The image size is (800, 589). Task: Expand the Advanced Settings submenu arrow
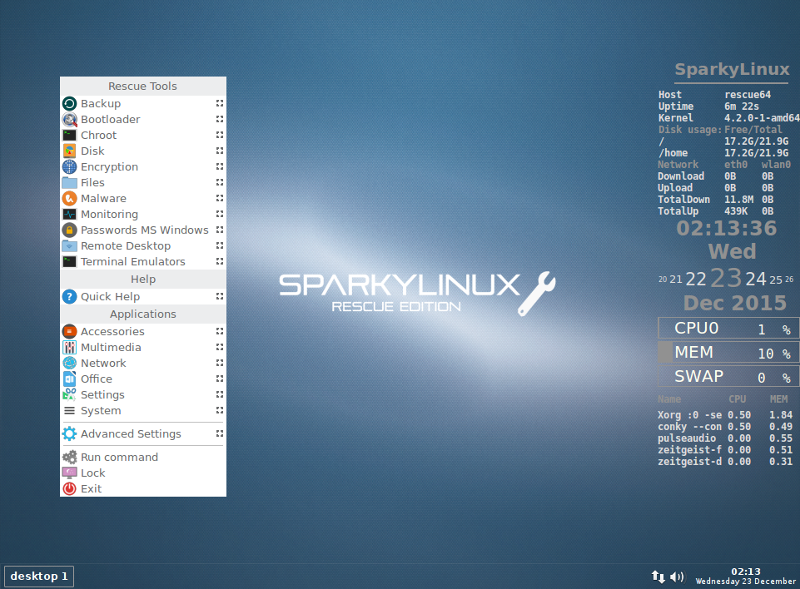click(x=219, y=434)
